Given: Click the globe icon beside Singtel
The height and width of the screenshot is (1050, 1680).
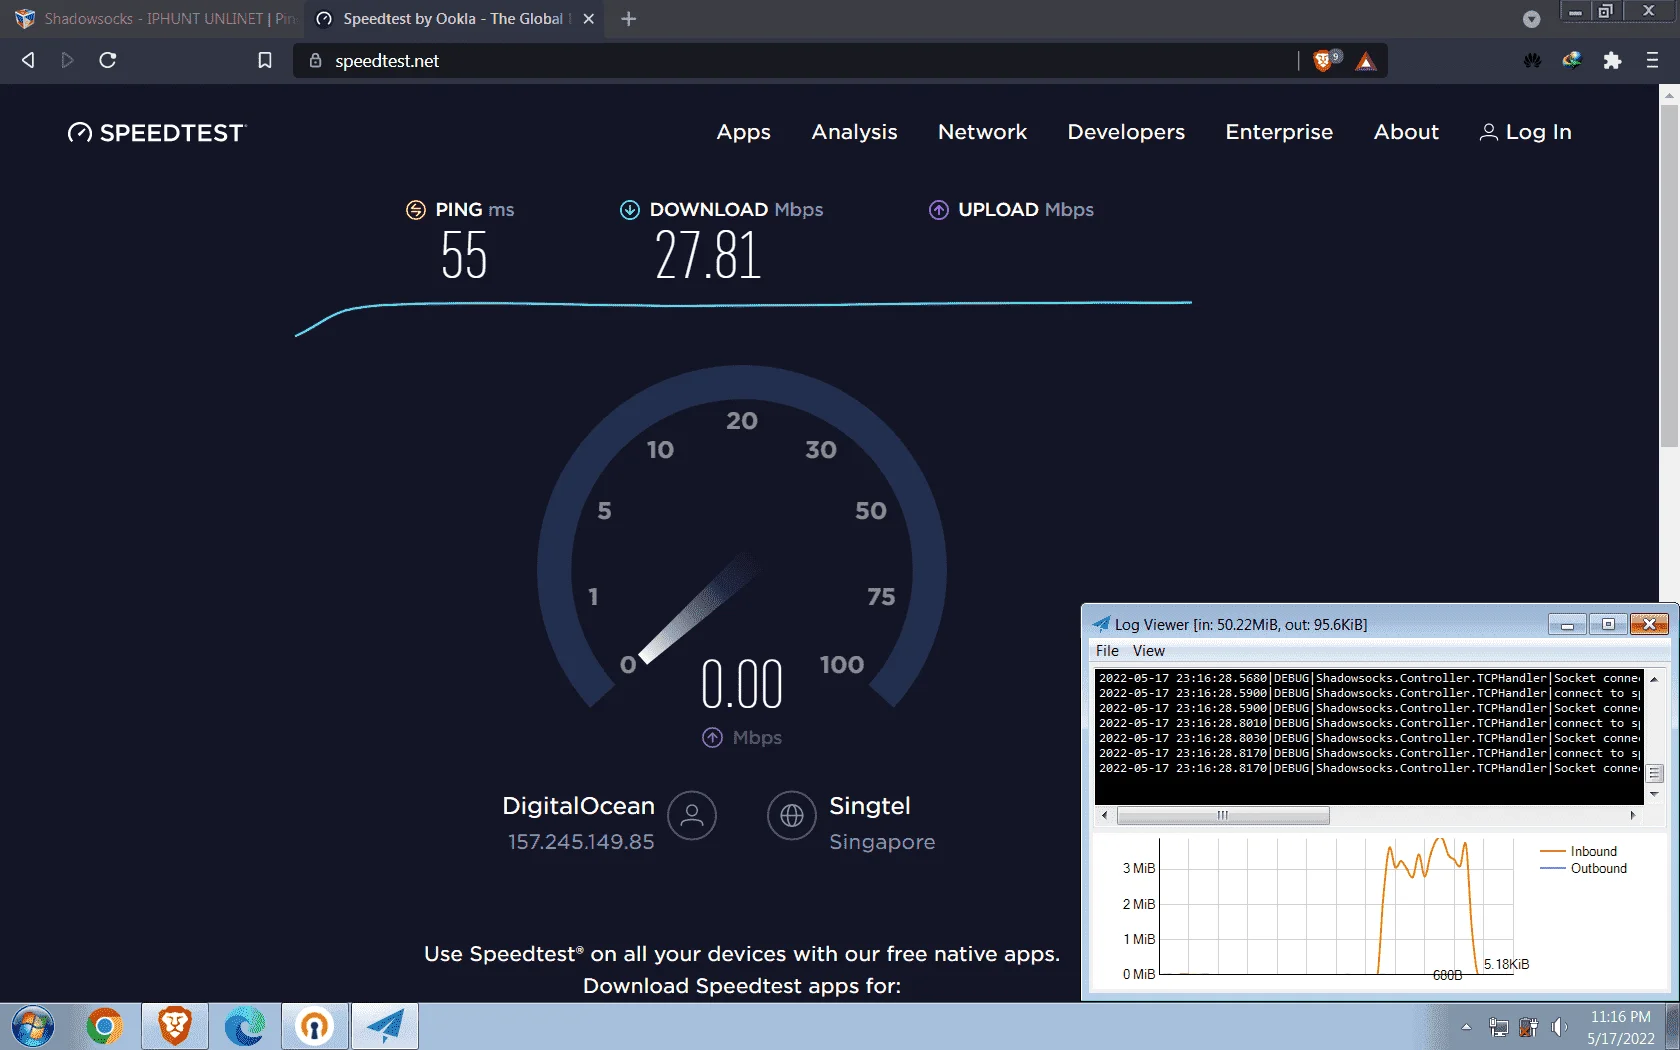Looking at the screenshot, I should click(x=792, y=816).
